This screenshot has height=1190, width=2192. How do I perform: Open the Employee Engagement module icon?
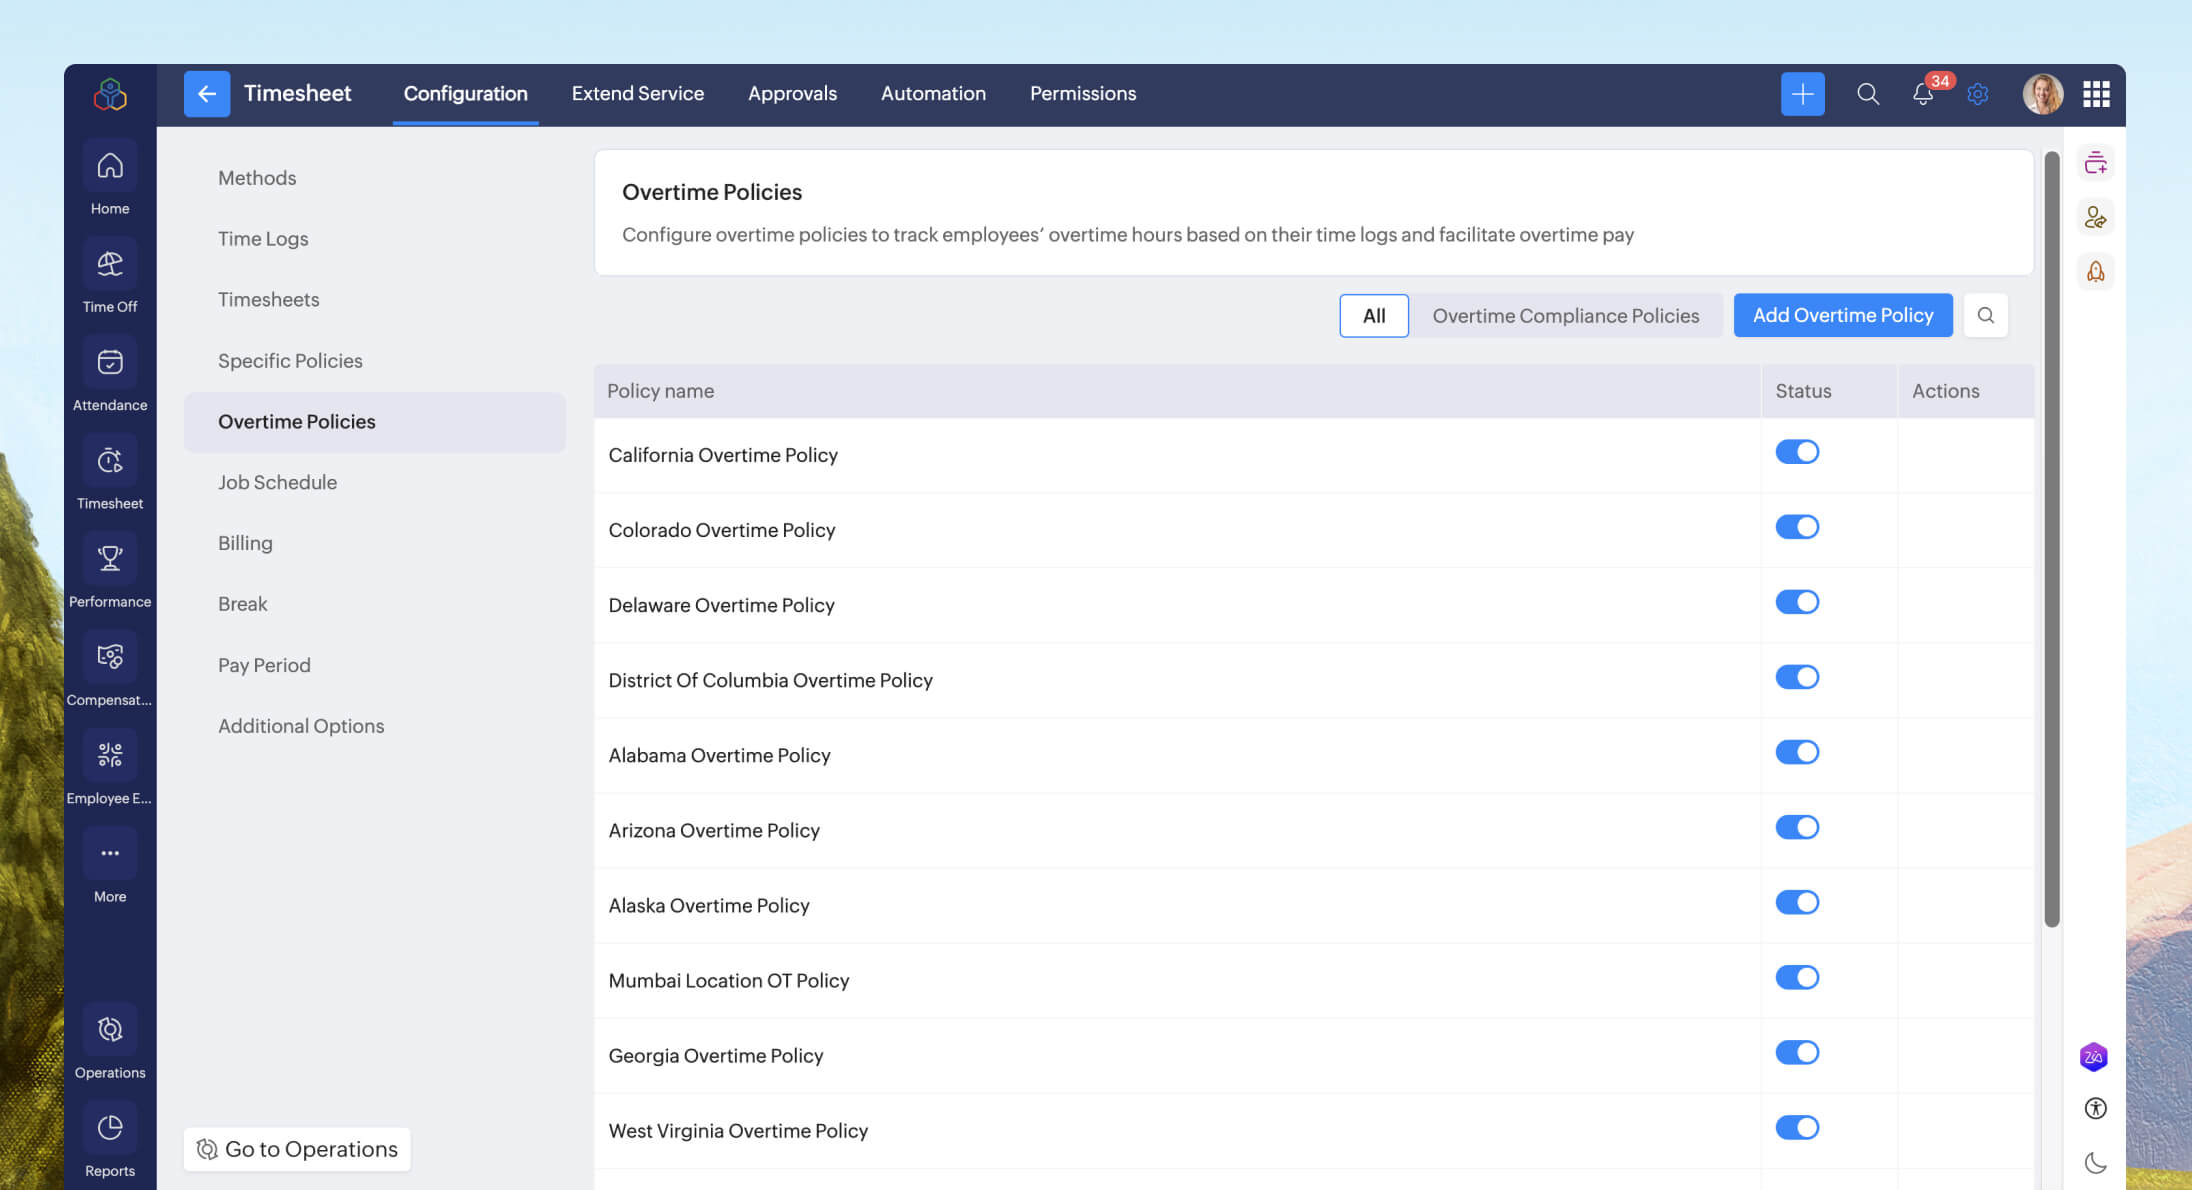click(x=110, y=754)
